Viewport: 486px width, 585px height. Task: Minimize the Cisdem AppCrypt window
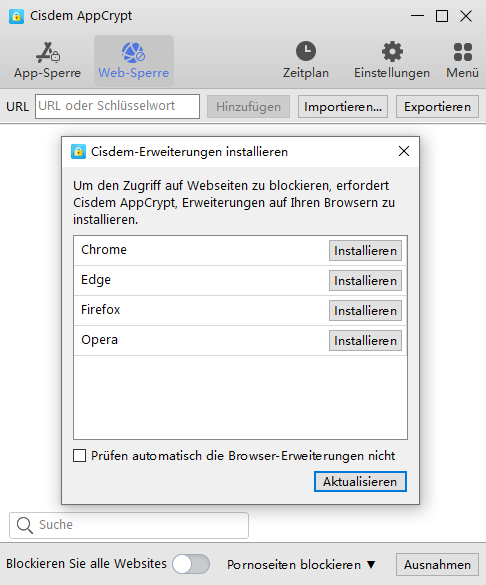pyautogui.click(x=417, y=16)
